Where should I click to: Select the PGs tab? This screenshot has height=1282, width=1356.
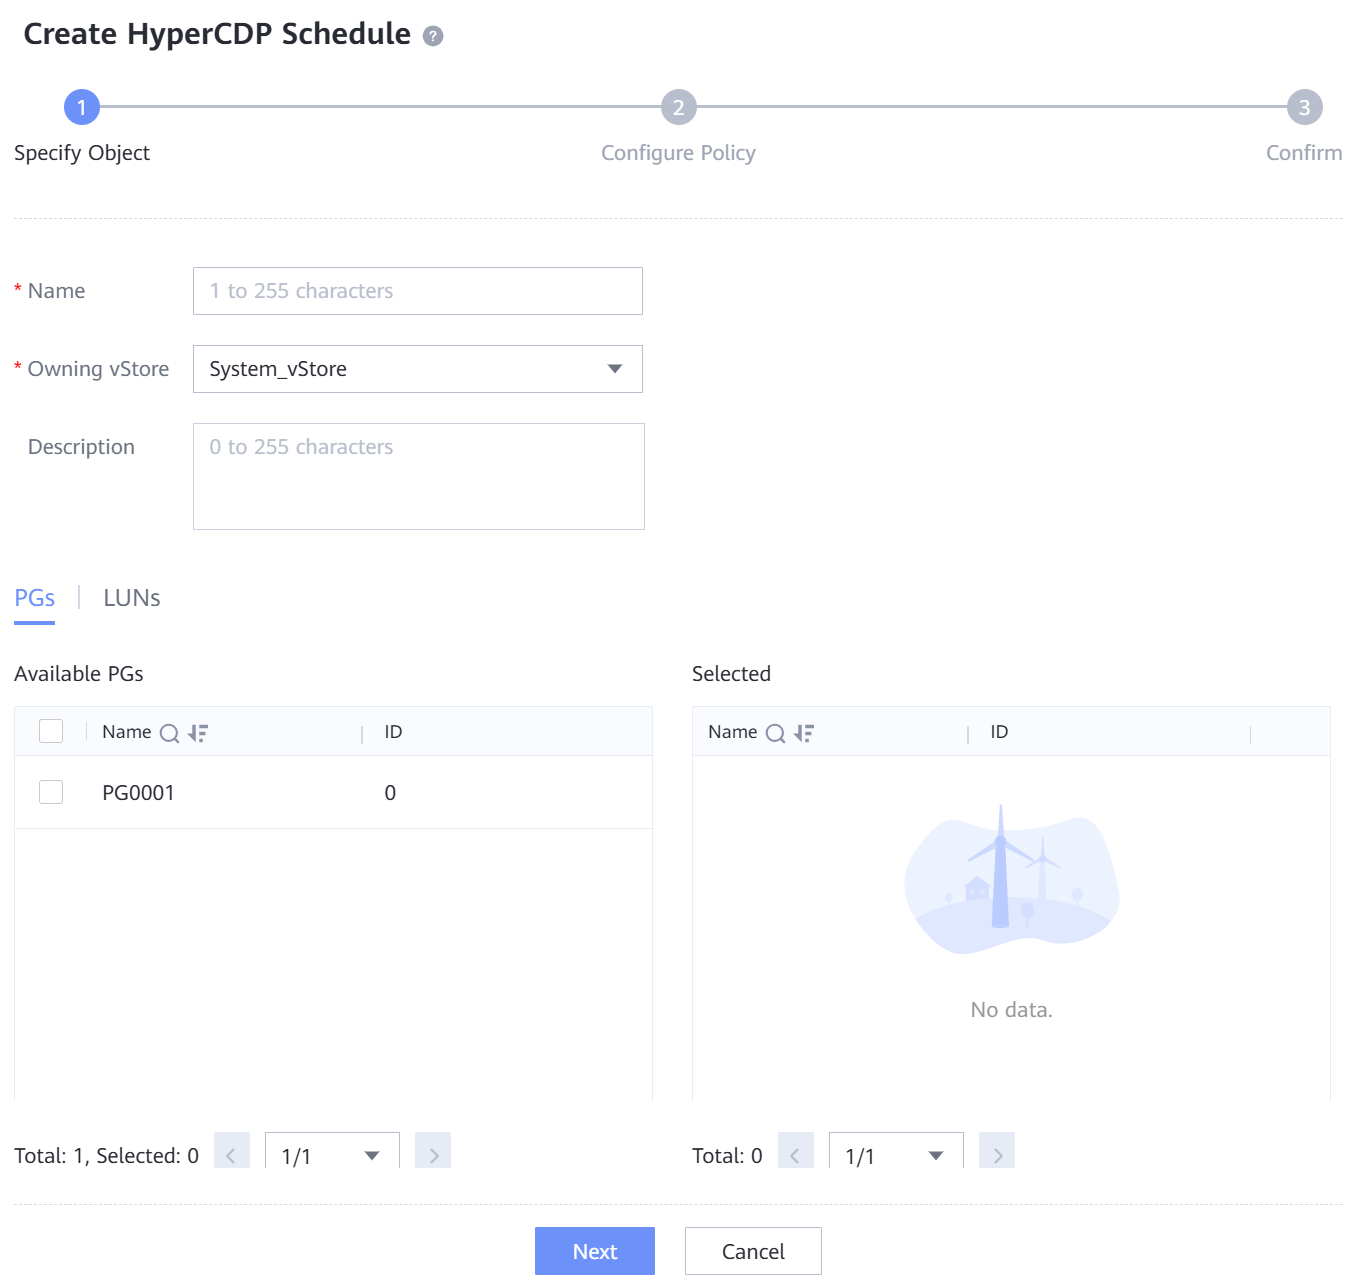pyautogui.click(x=34, y=598)
